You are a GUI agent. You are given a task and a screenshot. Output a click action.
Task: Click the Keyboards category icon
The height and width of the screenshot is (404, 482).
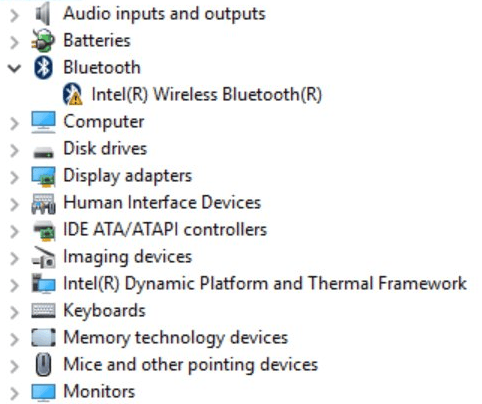pyautogui.click(x=43, y=310)
